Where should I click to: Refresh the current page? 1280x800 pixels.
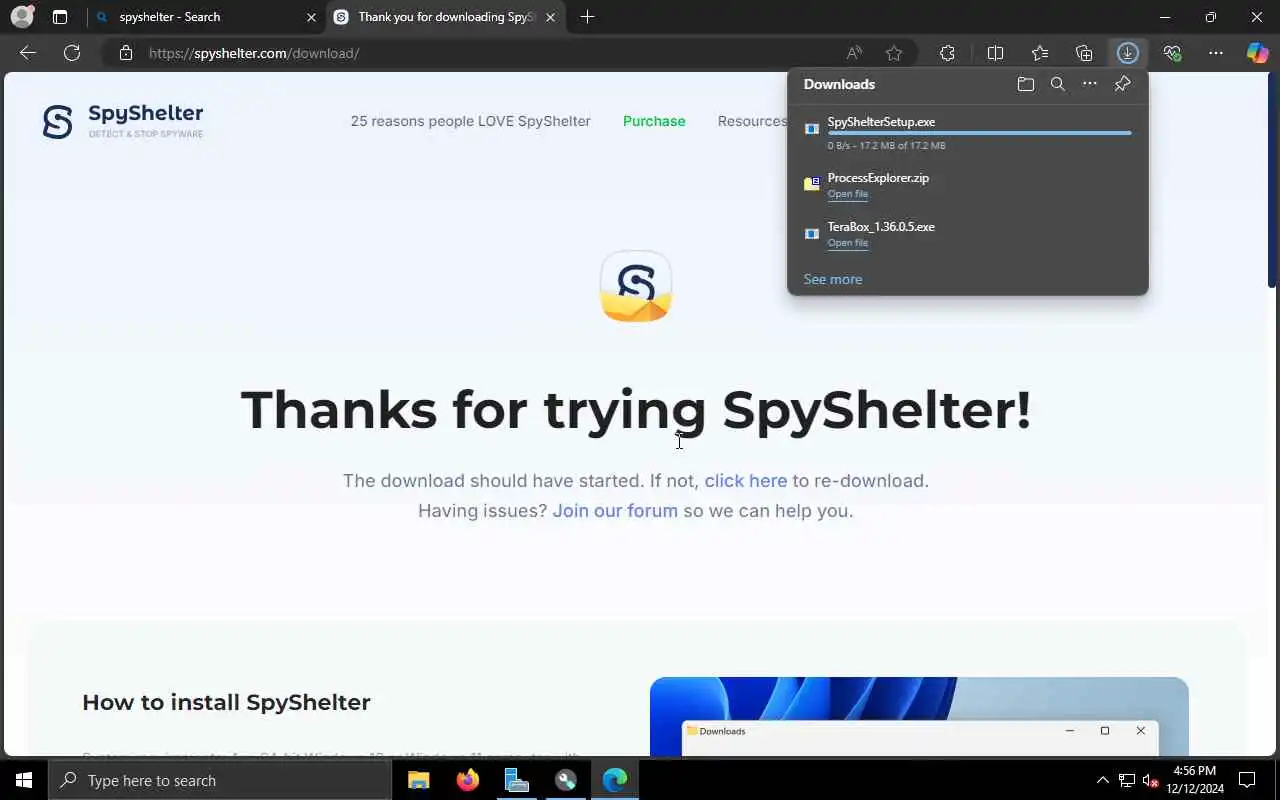click(x=72, y=53)
